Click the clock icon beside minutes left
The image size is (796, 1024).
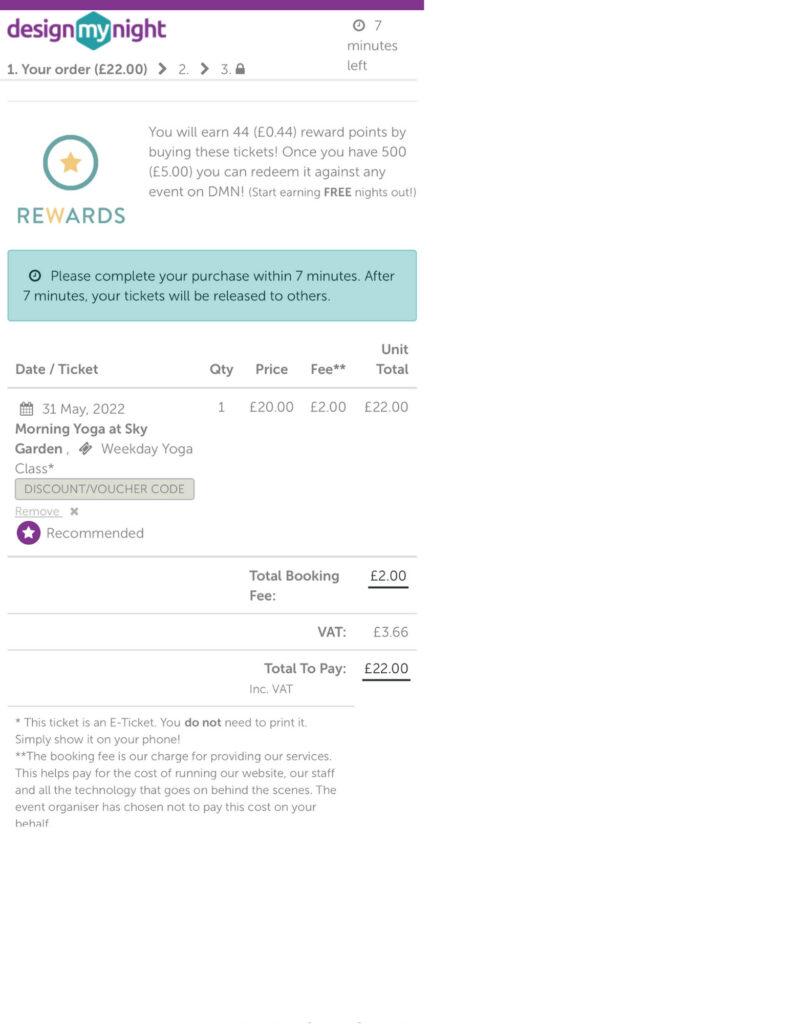(x=359, y=26)
